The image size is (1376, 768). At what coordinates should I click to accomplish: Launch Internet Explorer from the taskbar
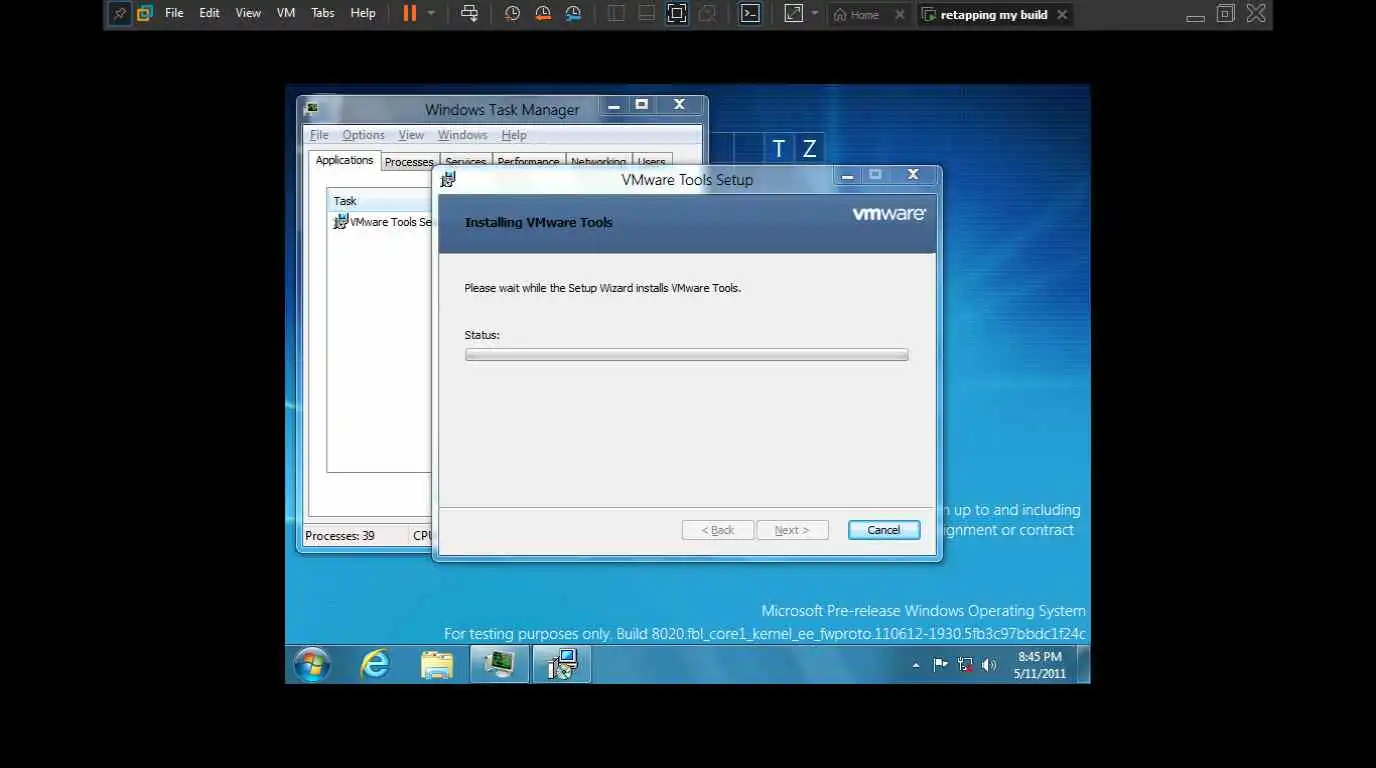coord(375,664)
